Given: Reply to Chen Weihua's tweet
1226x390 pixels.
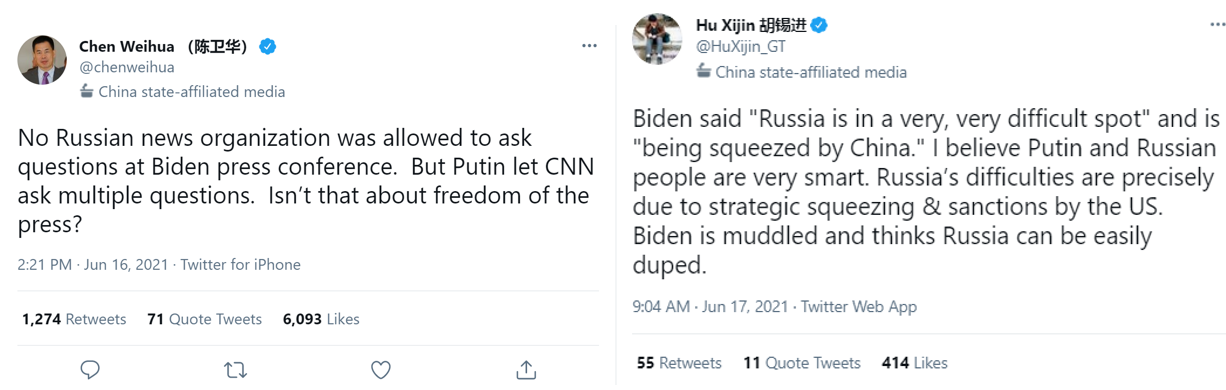Looking at the screenshot, I should click(x=90, y=370).
